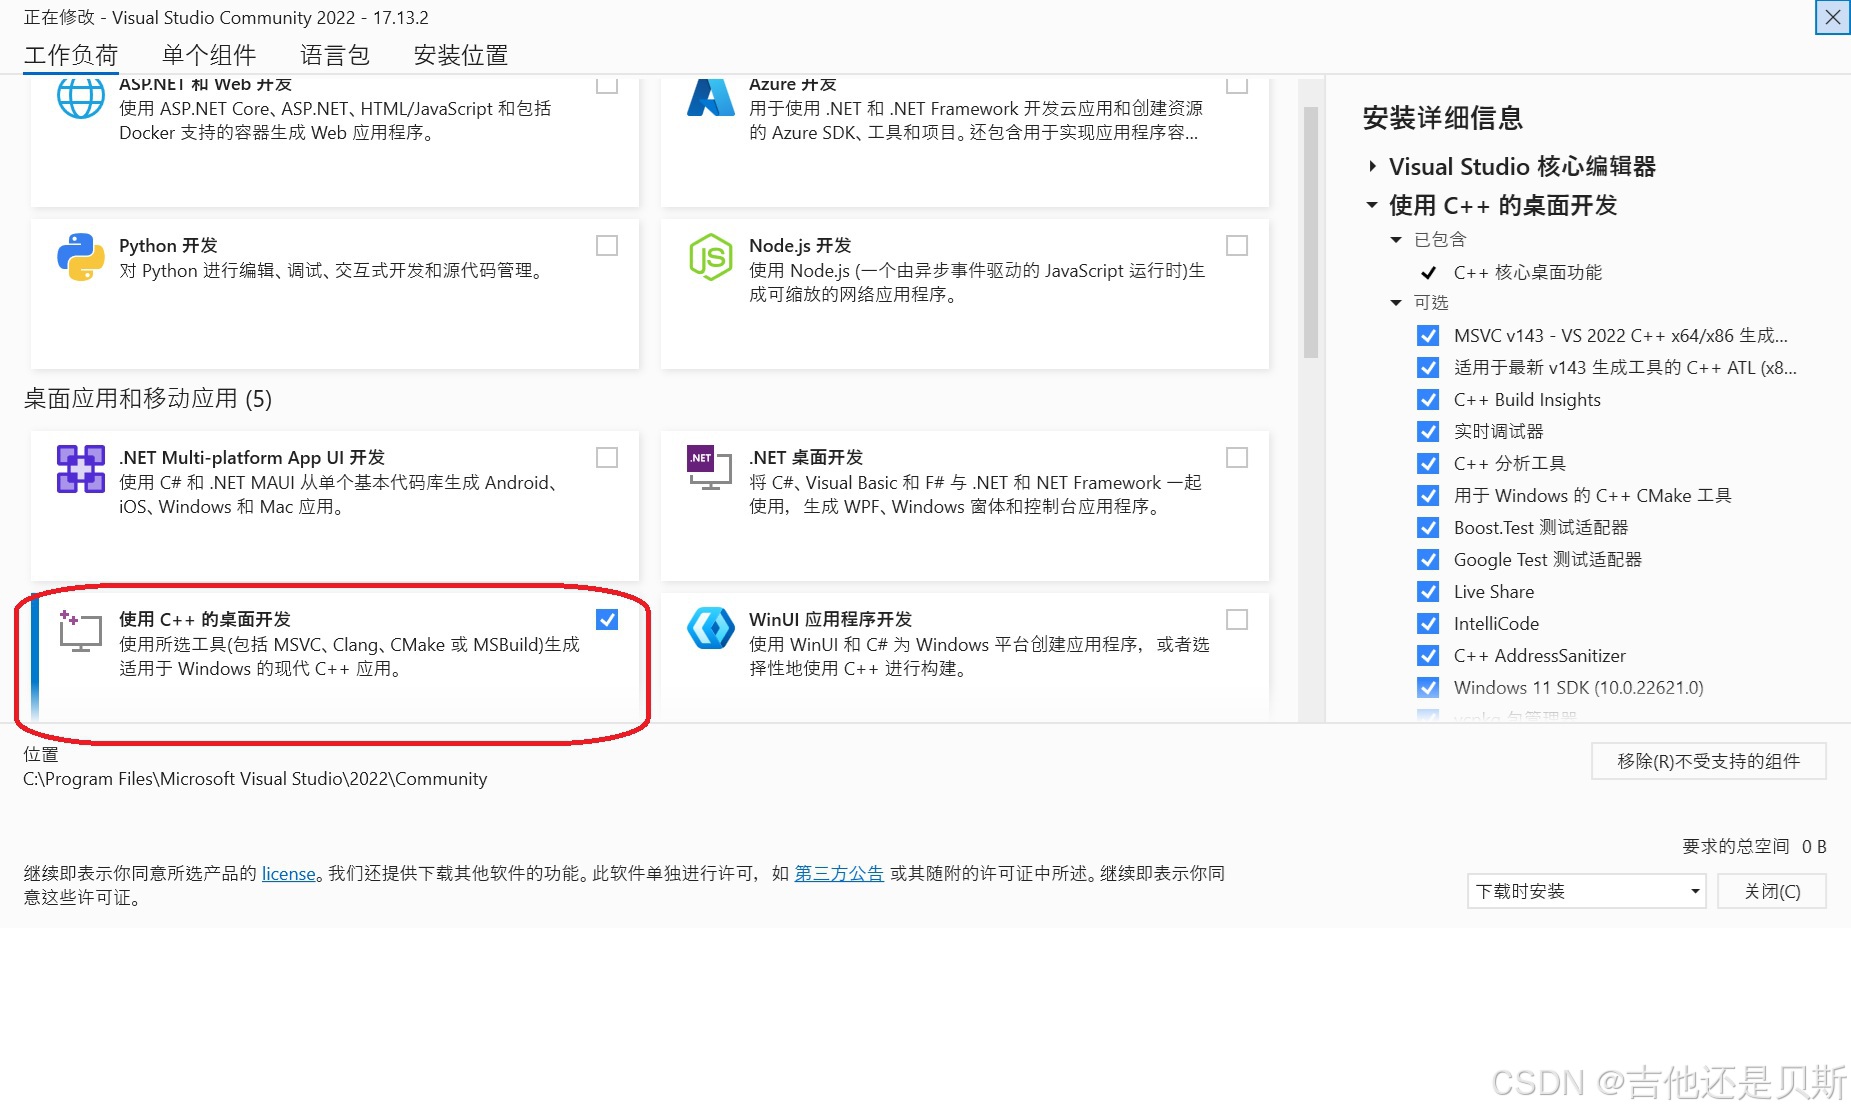Select the 使用 C++ 的桌面开发 icon
Image resolution: width=1851 pixels, height=1115 pixels.
[80, 630]
